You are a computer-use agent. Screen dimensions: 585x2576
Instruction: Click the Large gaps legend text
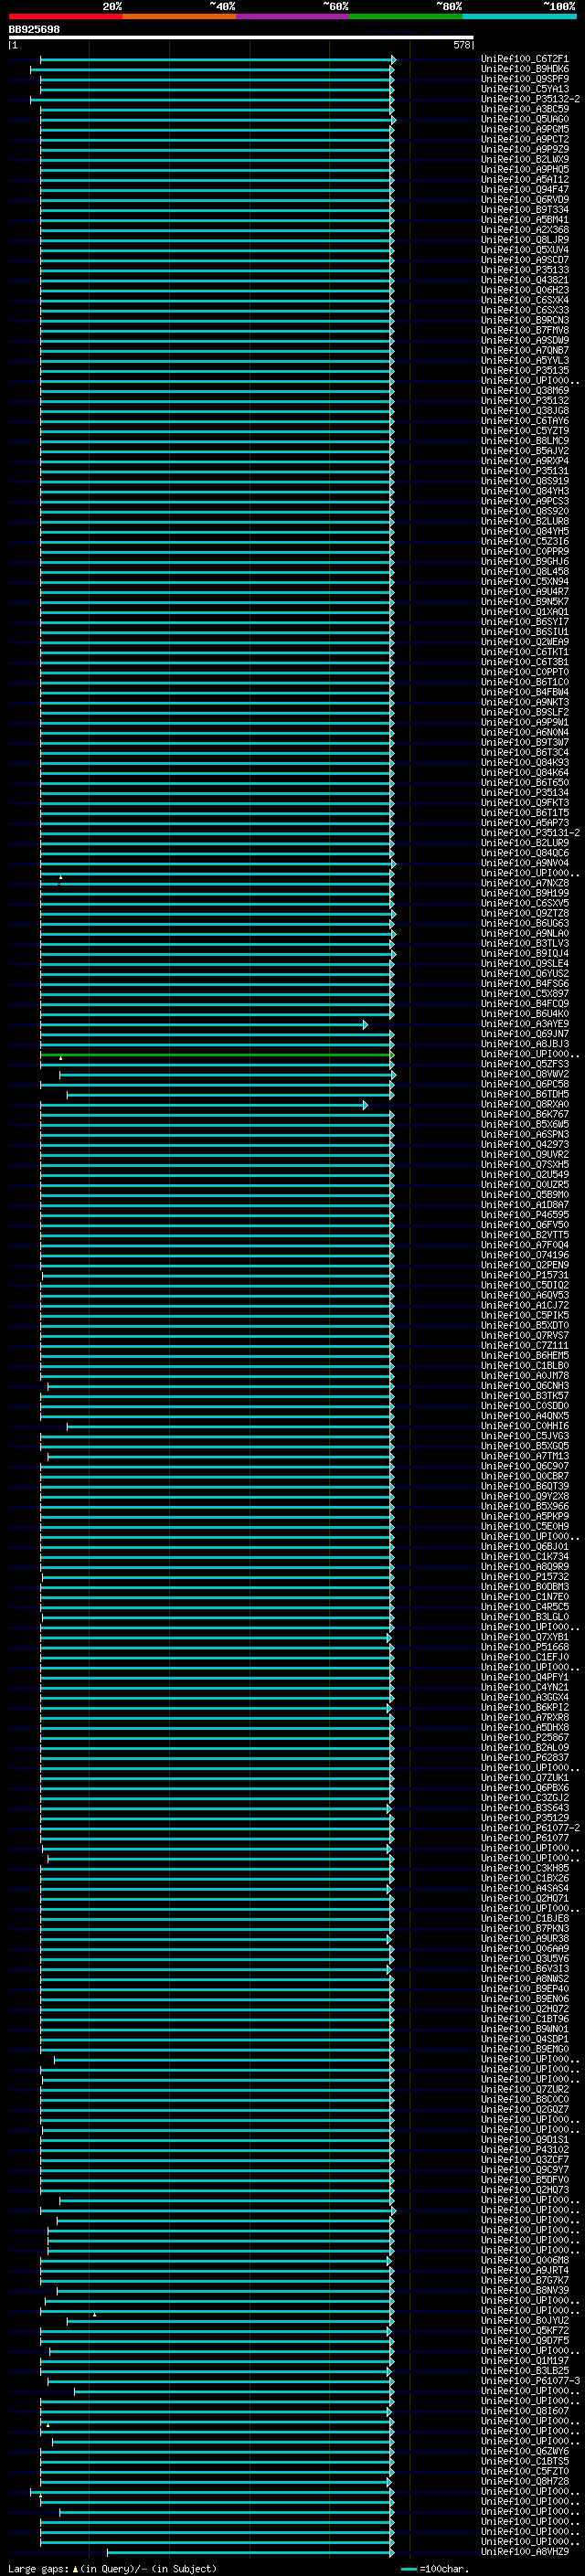(112, 2568)
